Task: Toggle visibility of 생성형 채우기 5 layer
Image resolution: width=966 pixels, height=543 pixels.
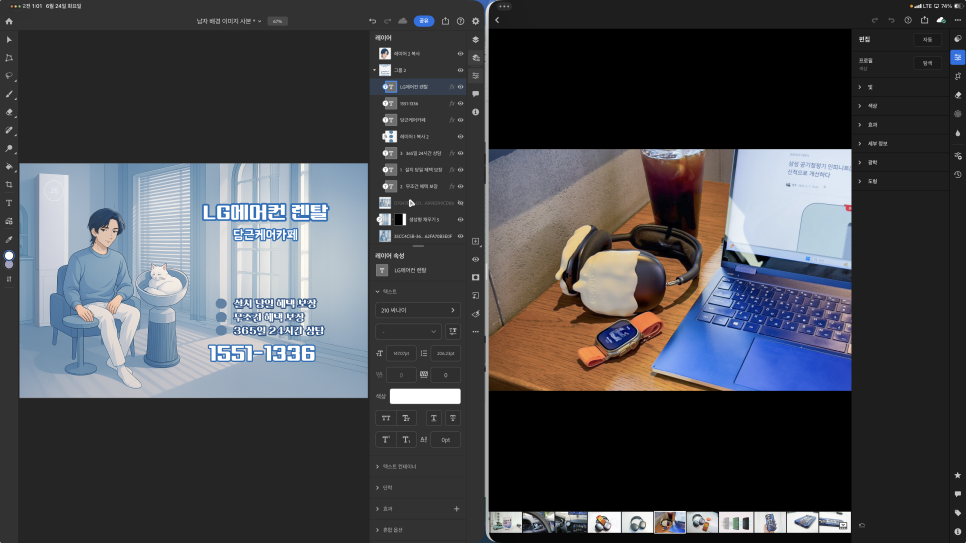Action: (460, 219)
